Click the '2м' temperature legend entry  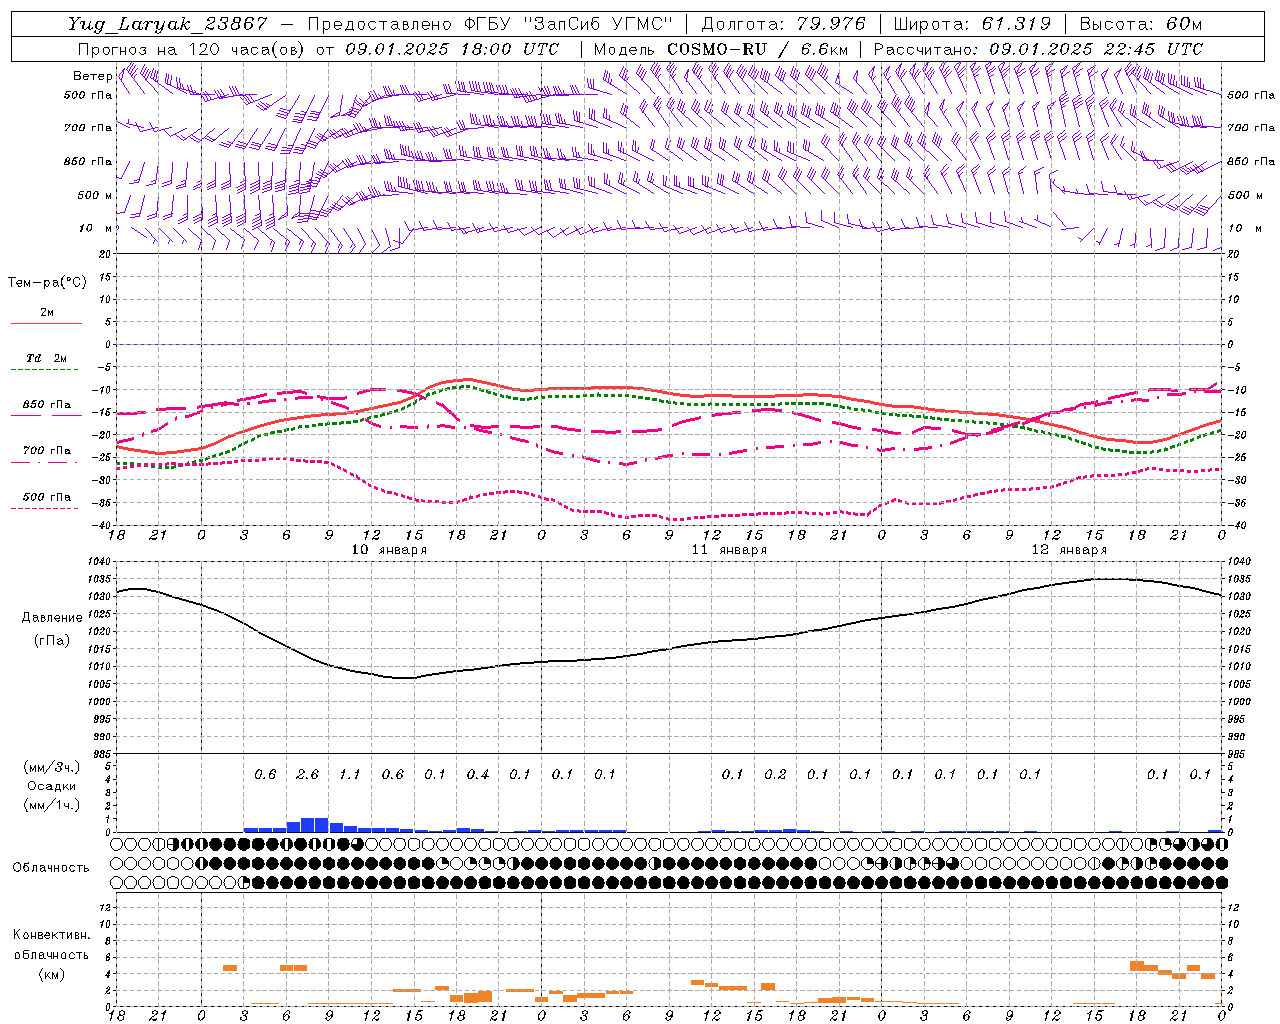coord(47,312)
